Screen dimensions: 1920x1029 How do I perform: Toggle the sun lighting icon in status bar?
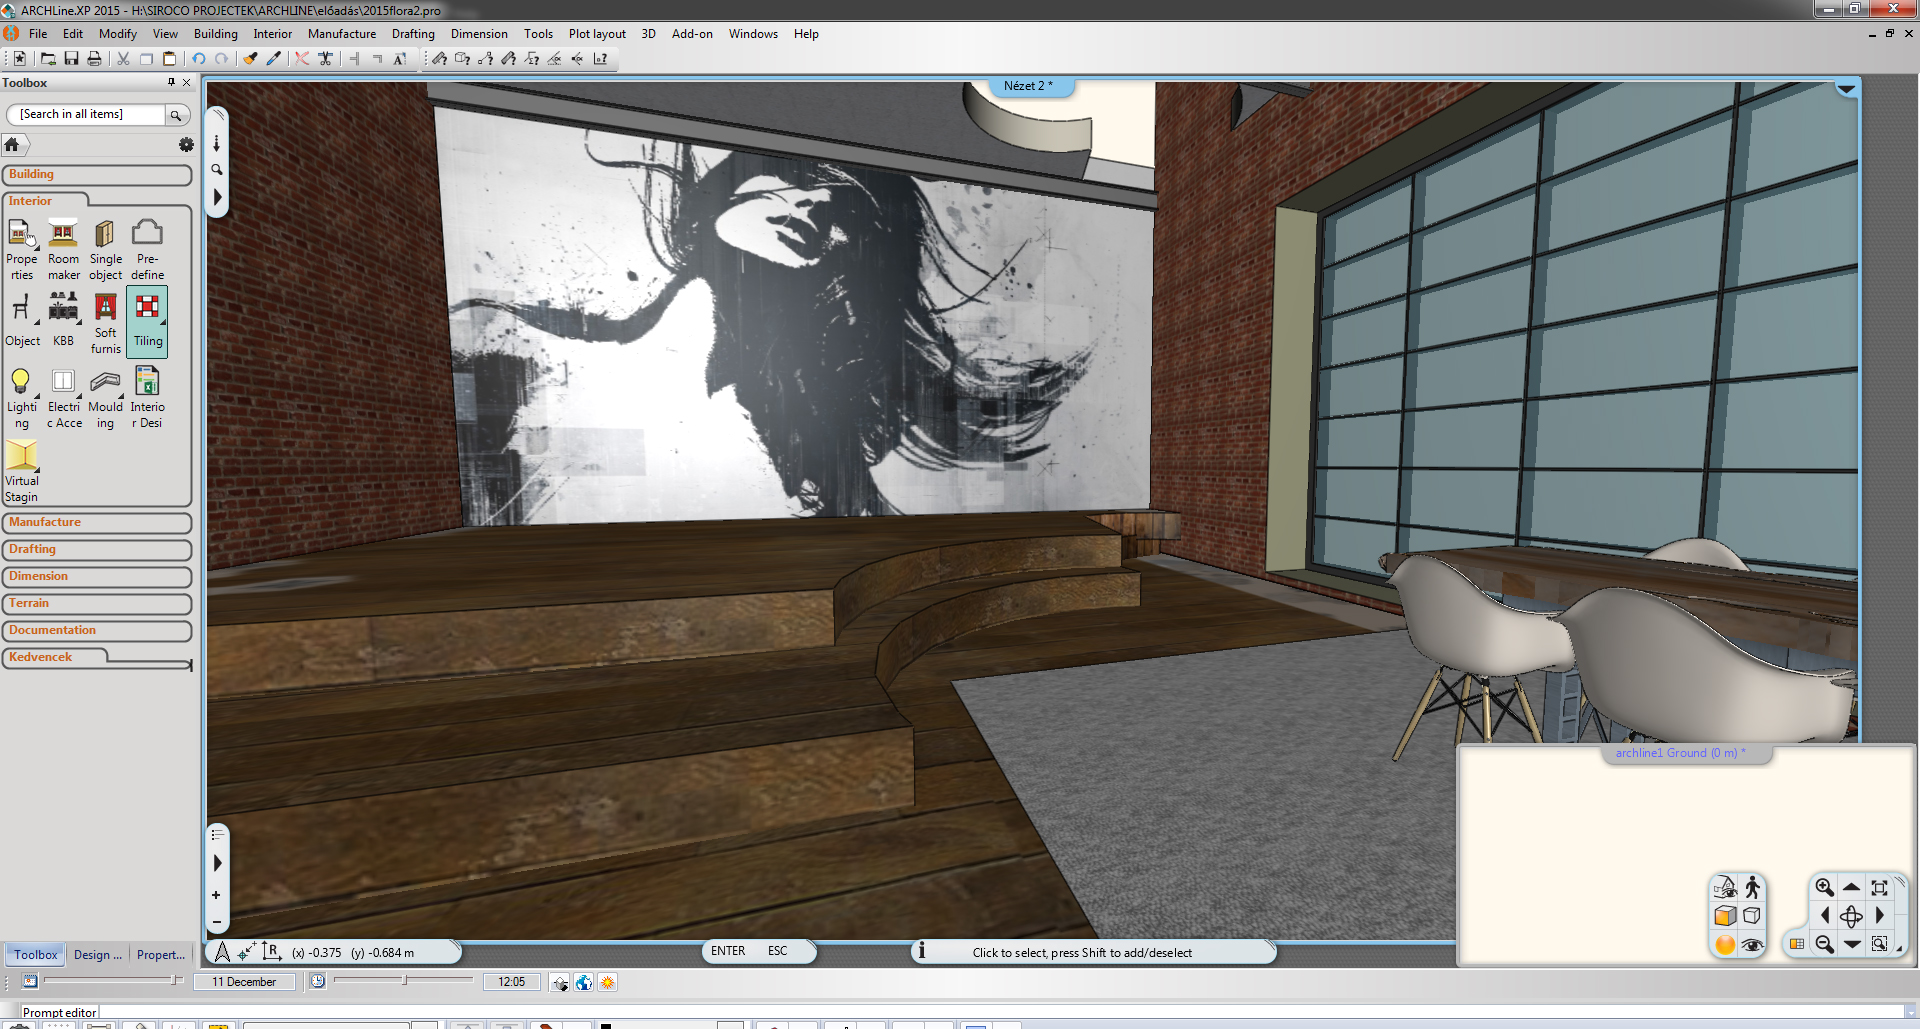pyautogui.click(x=607, y=982)
